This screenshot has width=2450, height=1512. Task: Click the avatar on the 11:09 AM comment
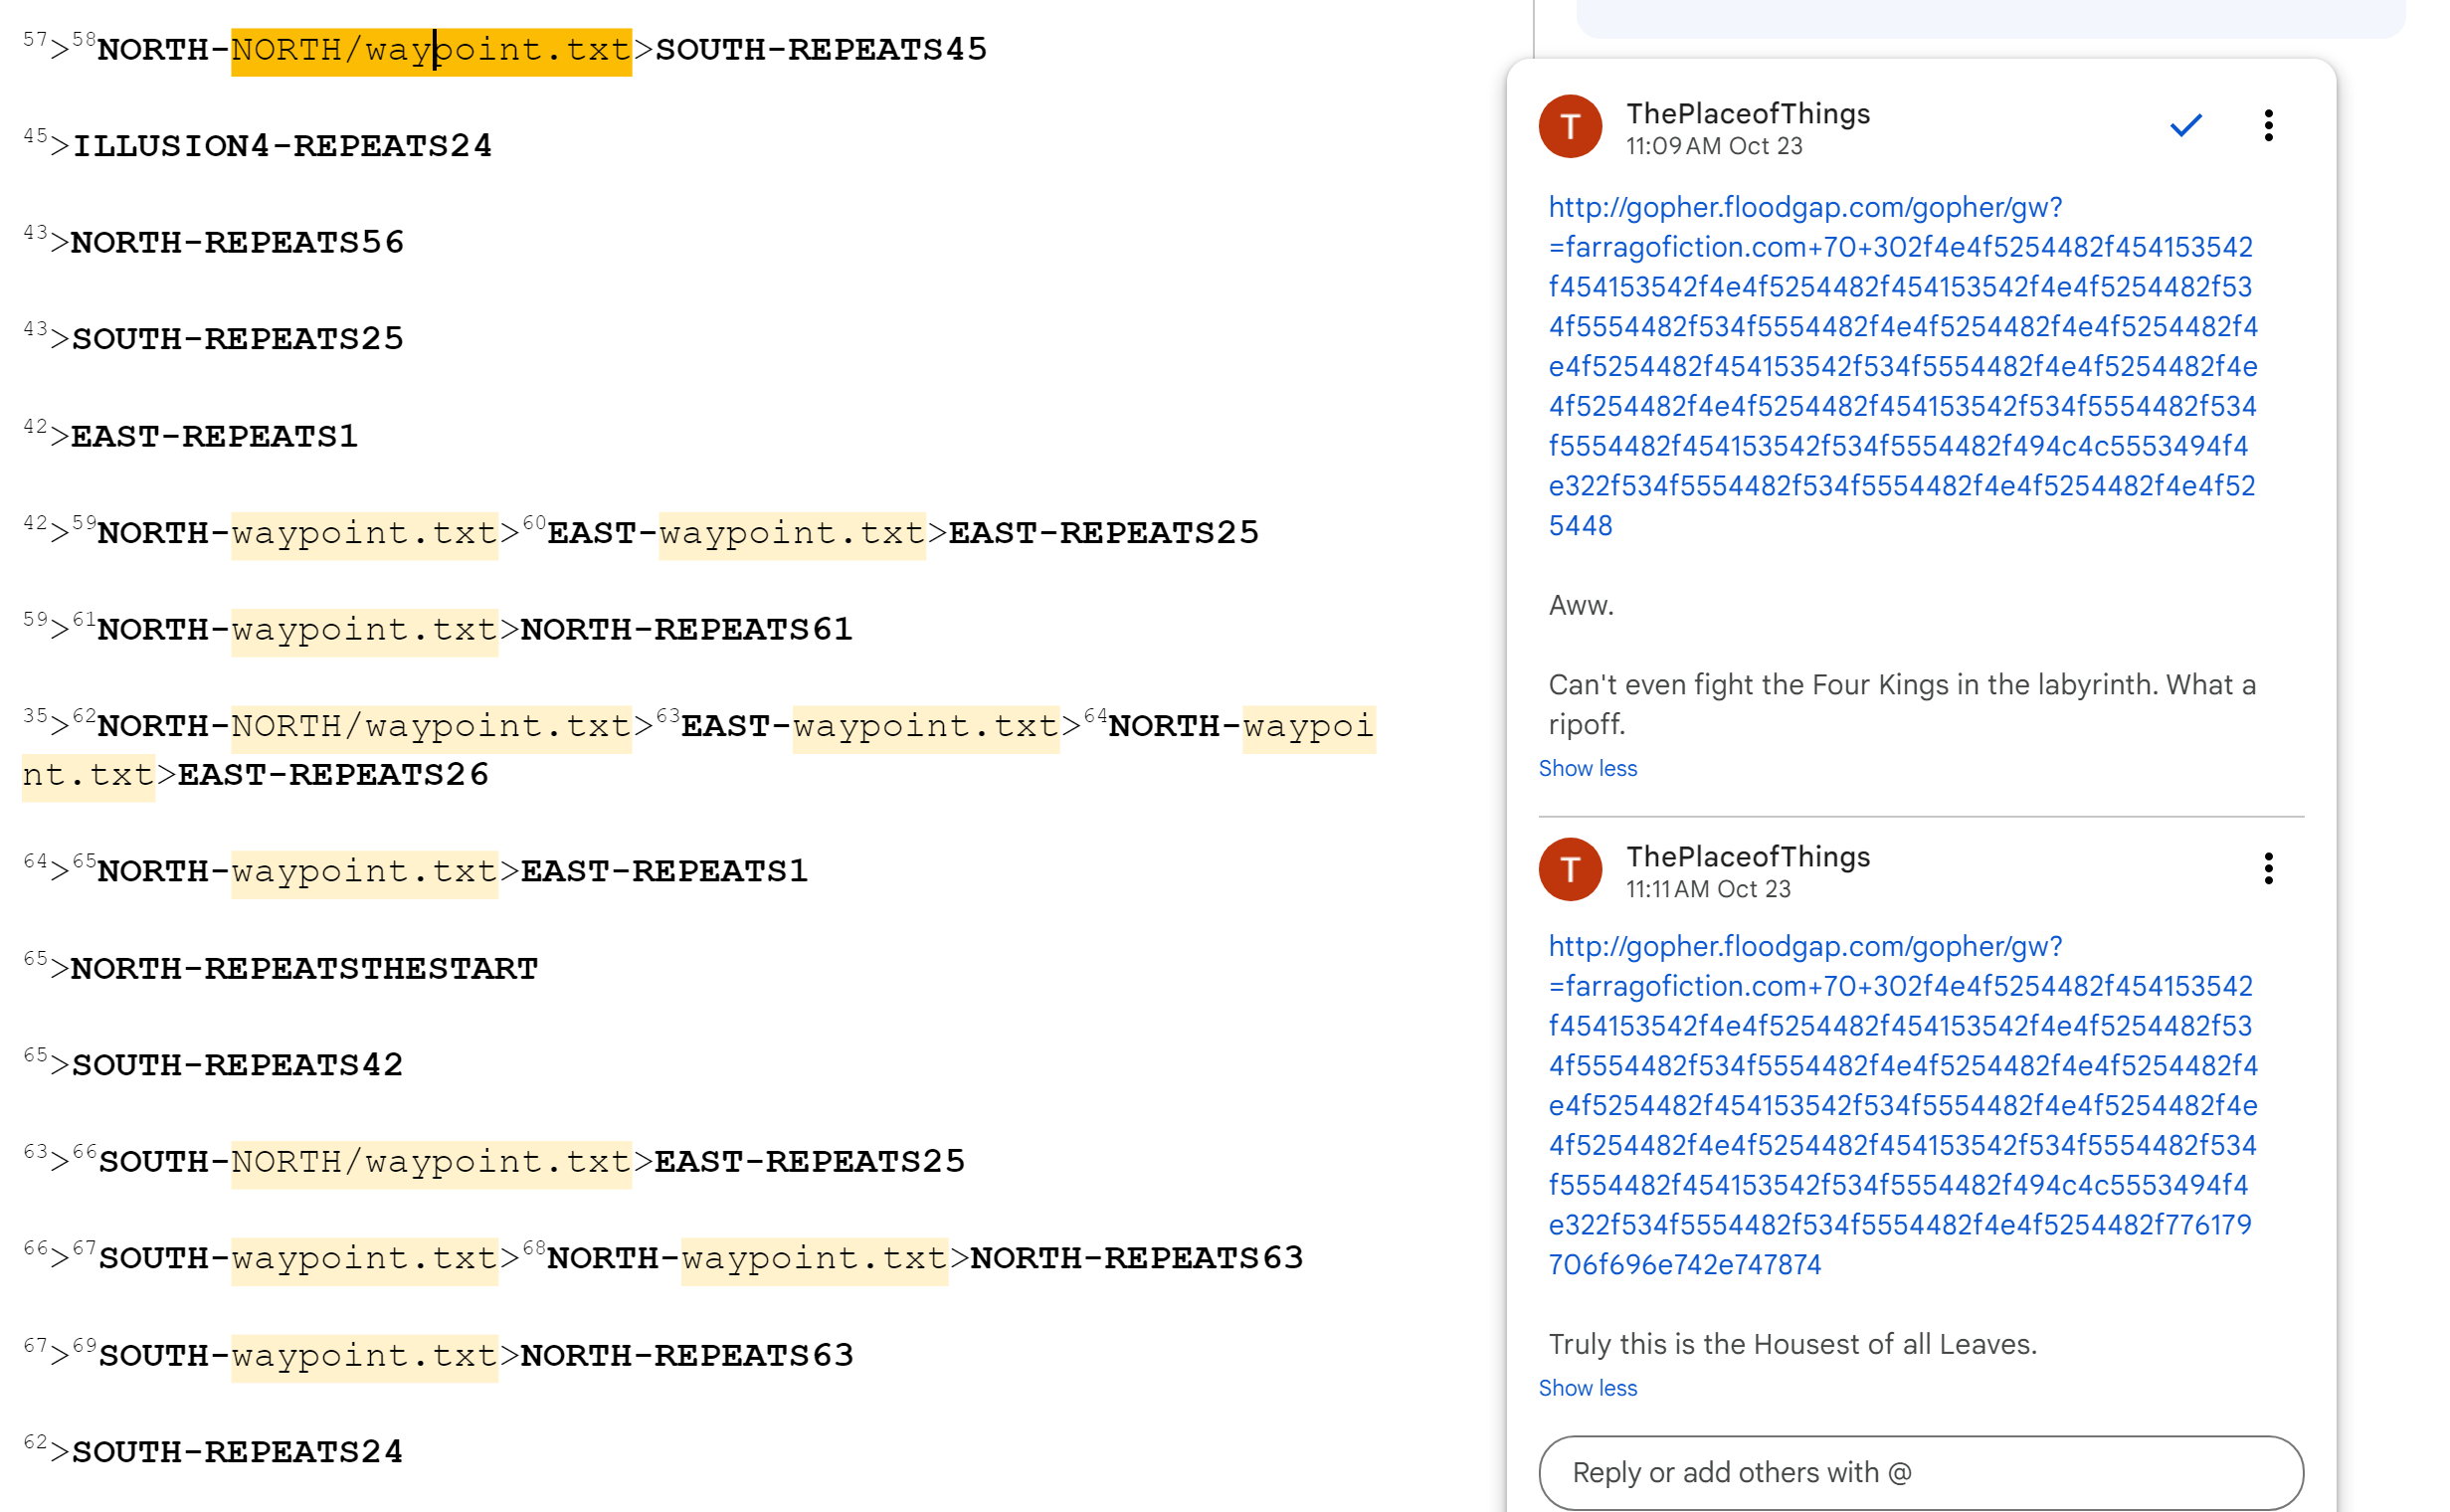1569,126
